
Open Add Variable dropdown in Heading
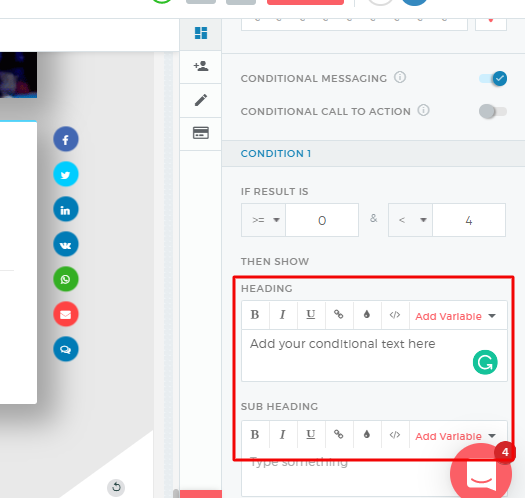pos(455,316)
